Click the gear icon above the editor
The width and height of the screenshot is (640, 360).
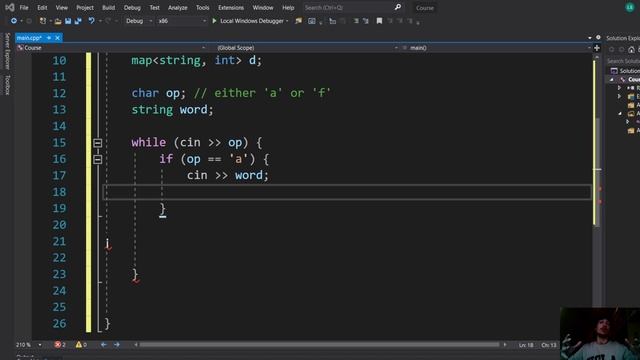pyautogui.click(x=598, y=38)
